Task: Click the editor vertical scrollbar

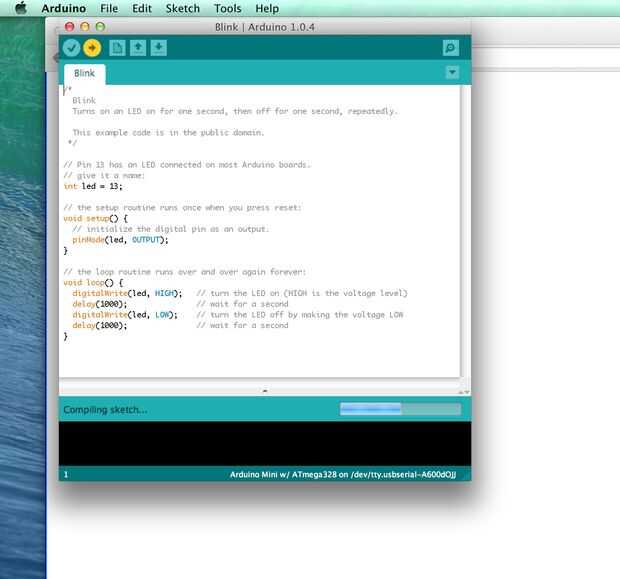Action: click(x=465, y=231)
